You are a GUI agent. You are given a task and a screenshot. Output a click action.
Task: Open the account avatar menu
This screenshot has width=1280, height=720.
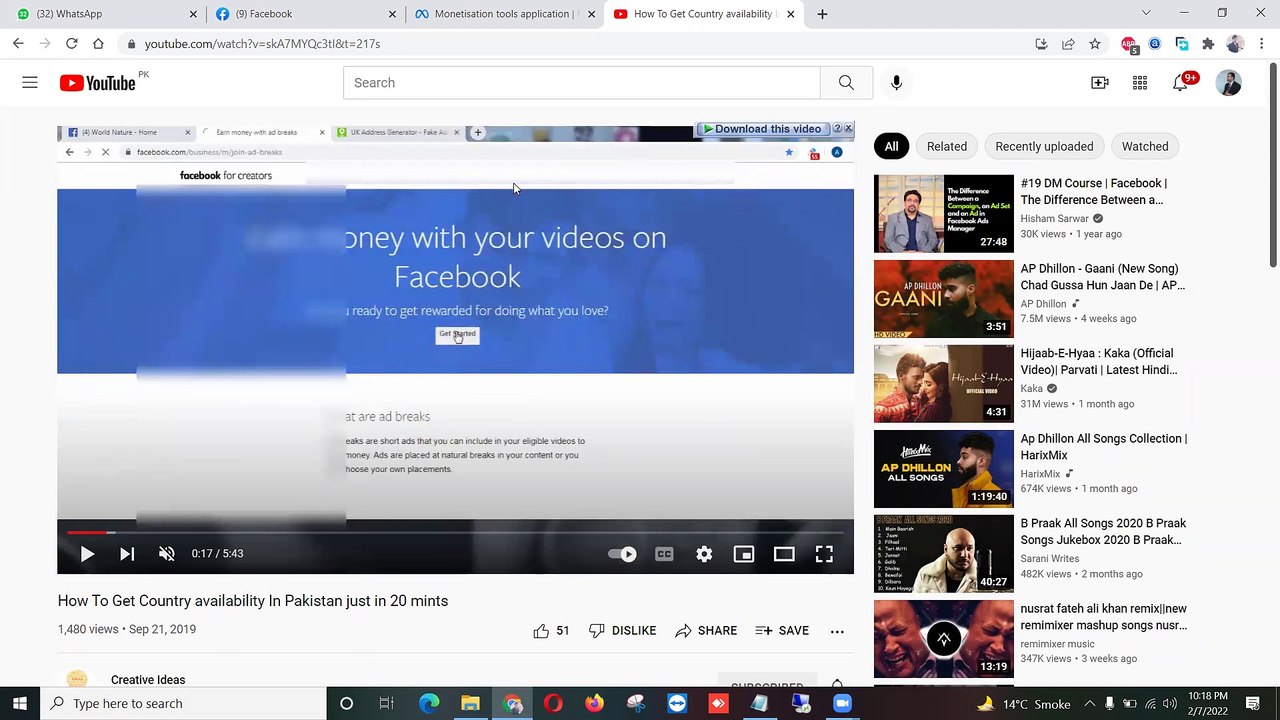click(1229, 83)
